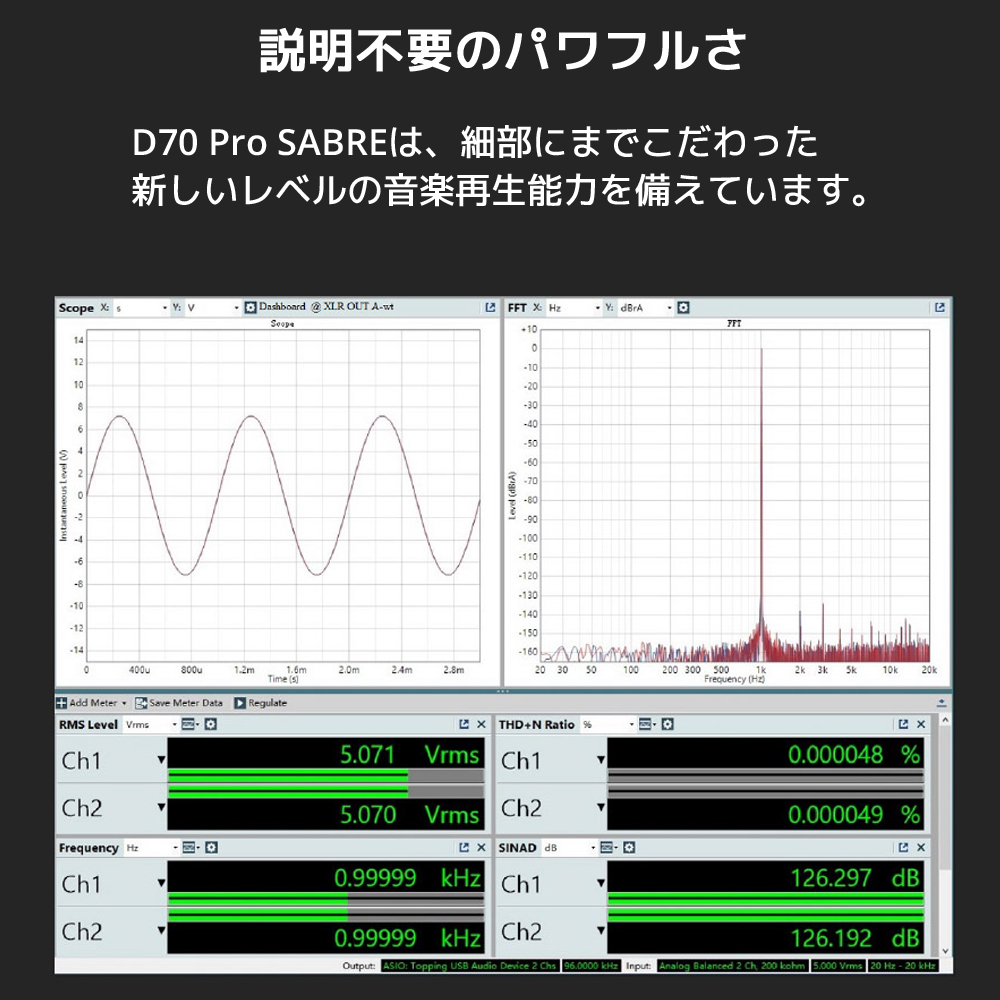Click 'Analog Balanced 2 Ch, 200 kohm' input
This screenshot has width=1000, height=1000.
pos(732,966)
